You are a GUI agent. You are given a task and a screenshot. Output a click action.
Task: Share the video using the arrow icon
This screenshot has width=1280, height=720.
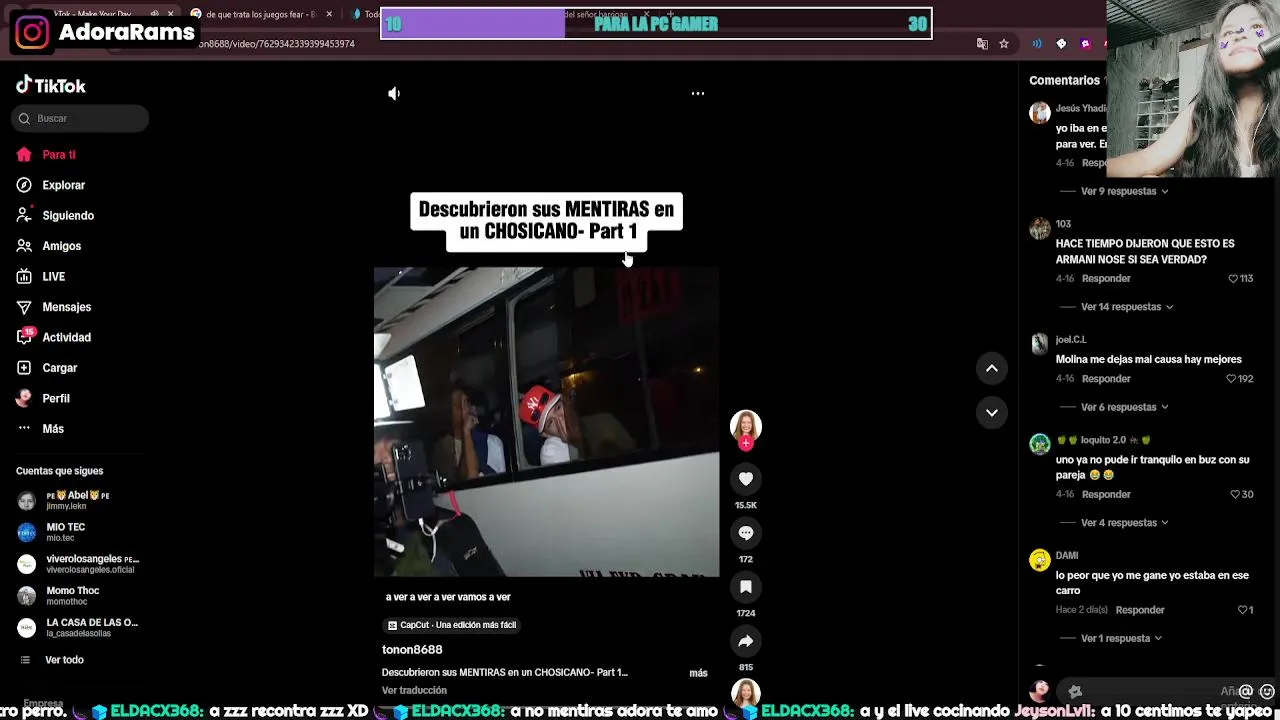(x=746, y=641)
